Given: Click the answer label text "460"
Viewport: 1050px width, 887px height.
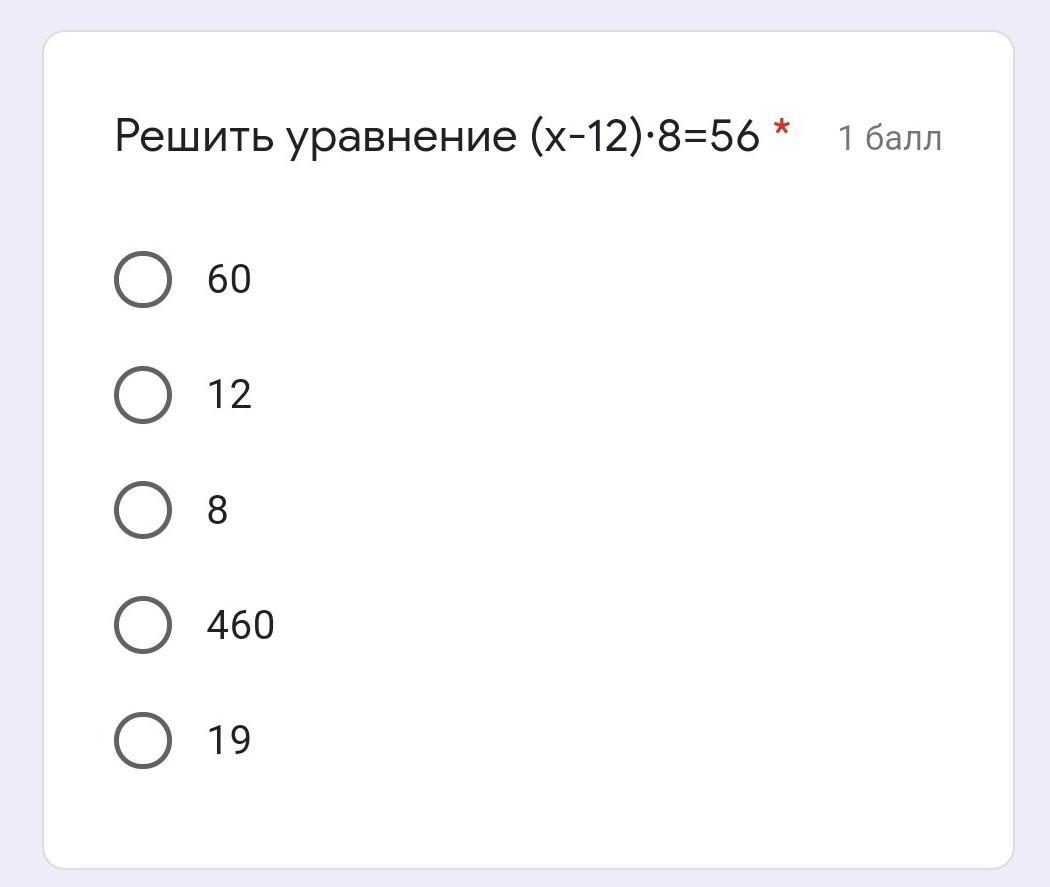Looking at the screenshot, I should [x=240, y=625].
